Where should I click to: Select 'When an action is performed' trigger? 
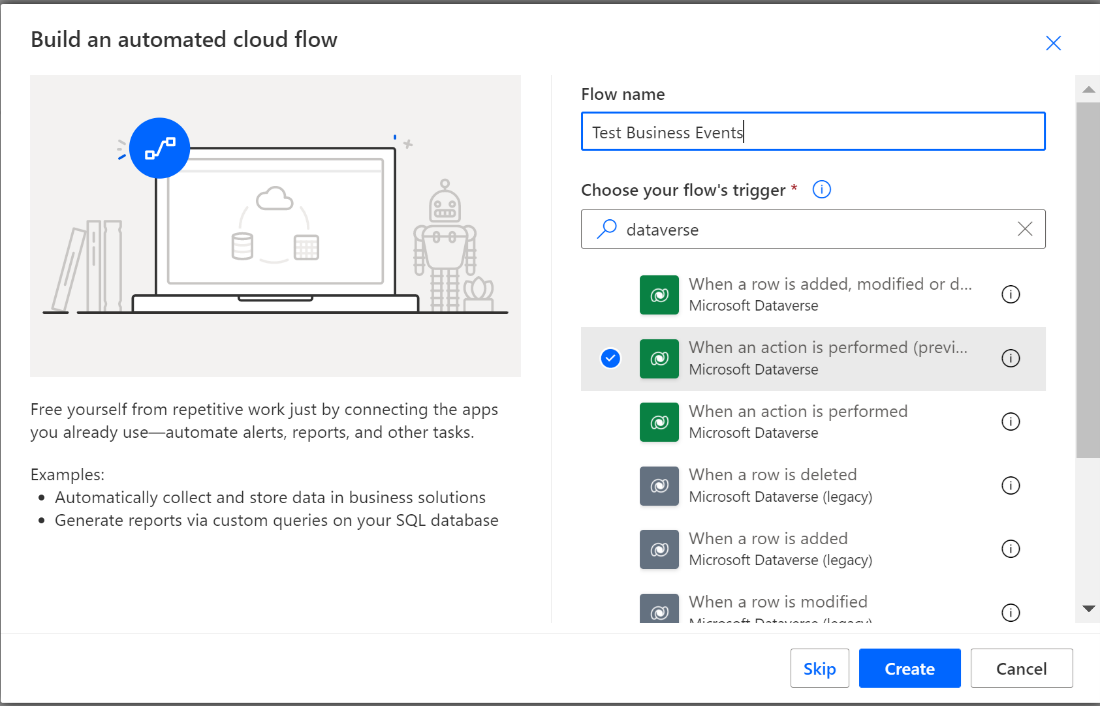pyautogui.click(x=798, y=421)
